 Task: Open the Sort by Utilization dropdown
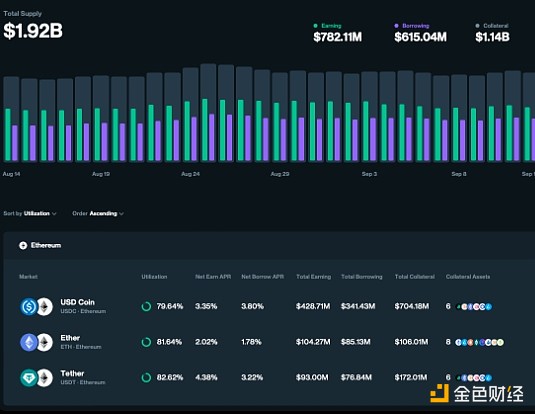30,214
